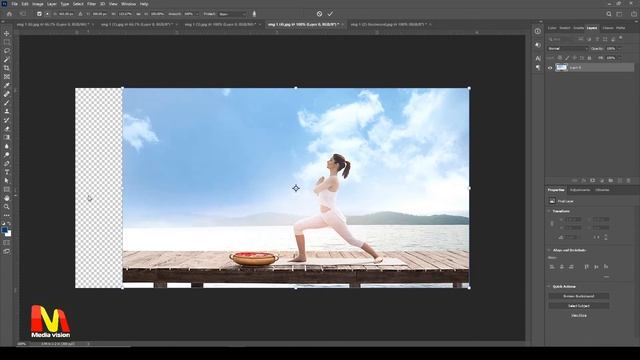Click the foreground color swatch
The height and width of the screenshot is (360, 640).
[4, 230]
